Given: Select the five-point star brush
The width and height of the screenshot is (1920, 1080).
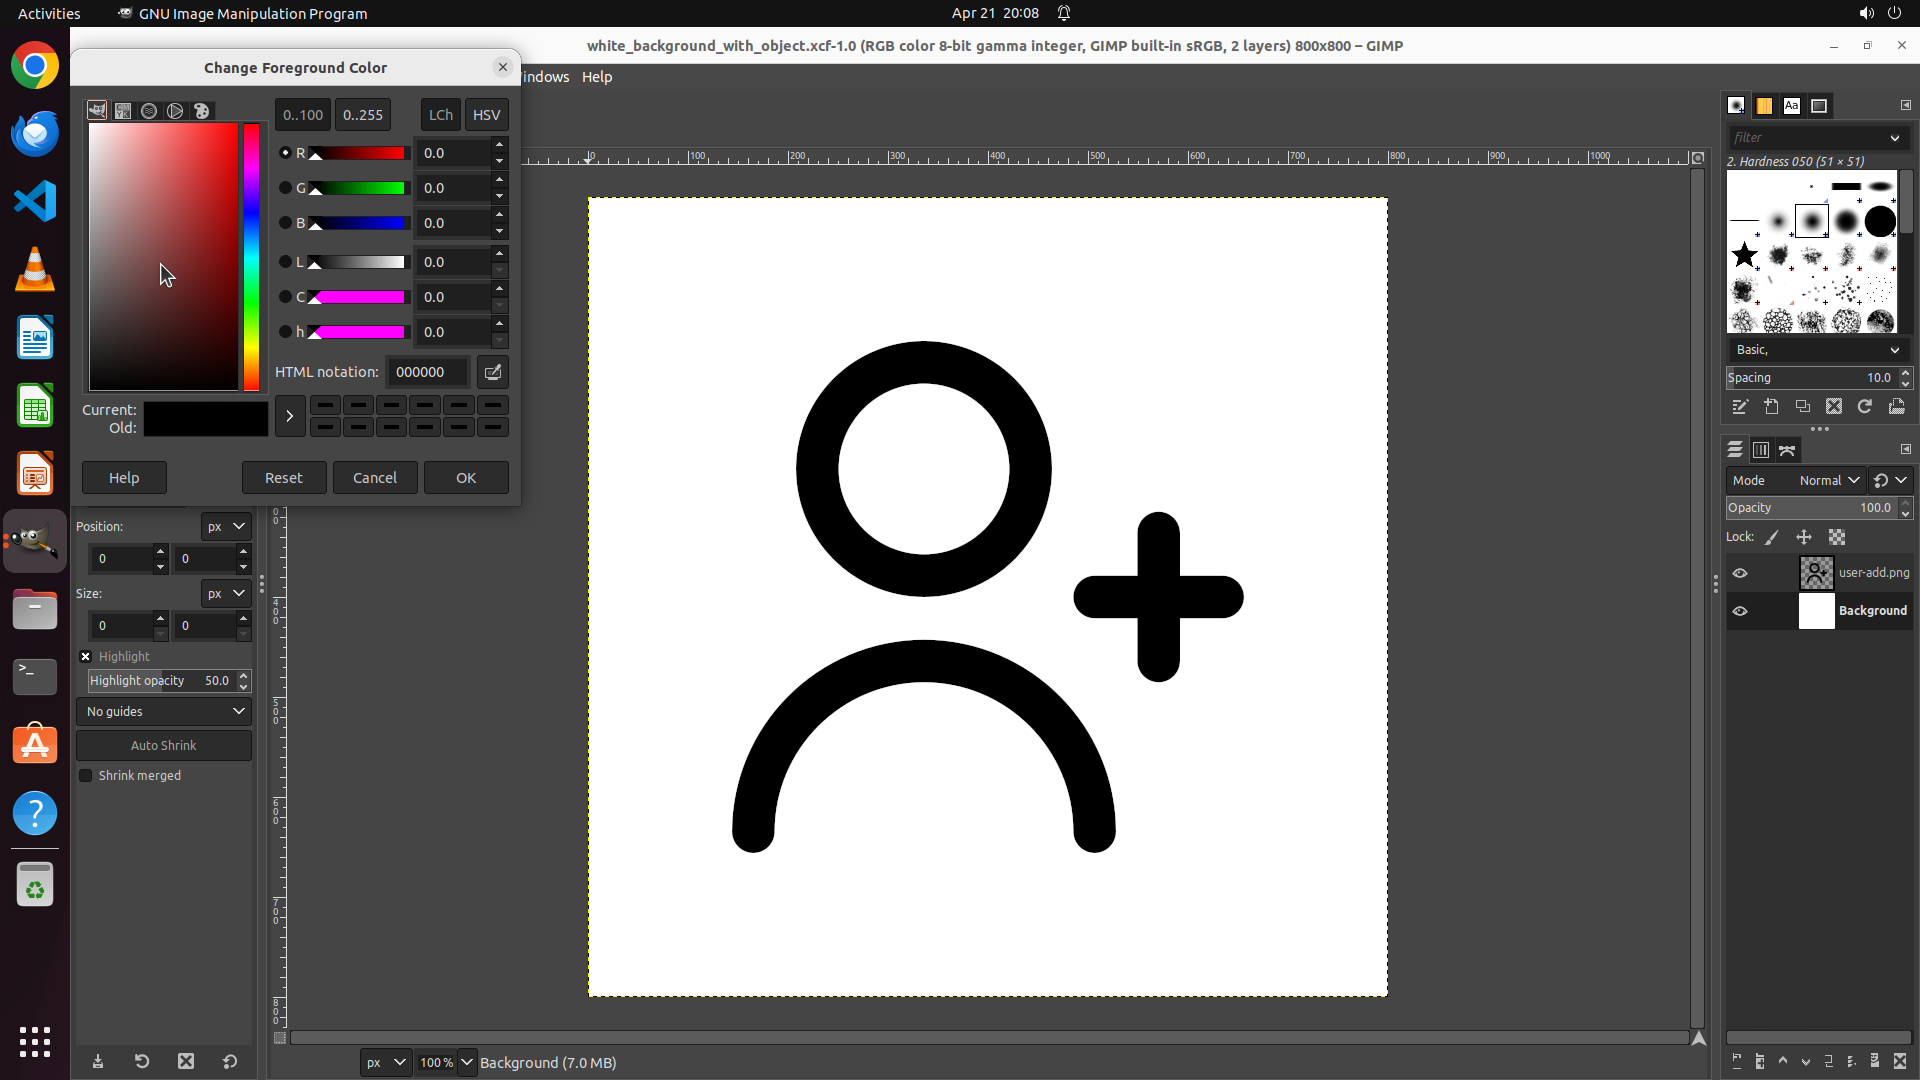Looking at the screenshot, I should [1745, 255].
